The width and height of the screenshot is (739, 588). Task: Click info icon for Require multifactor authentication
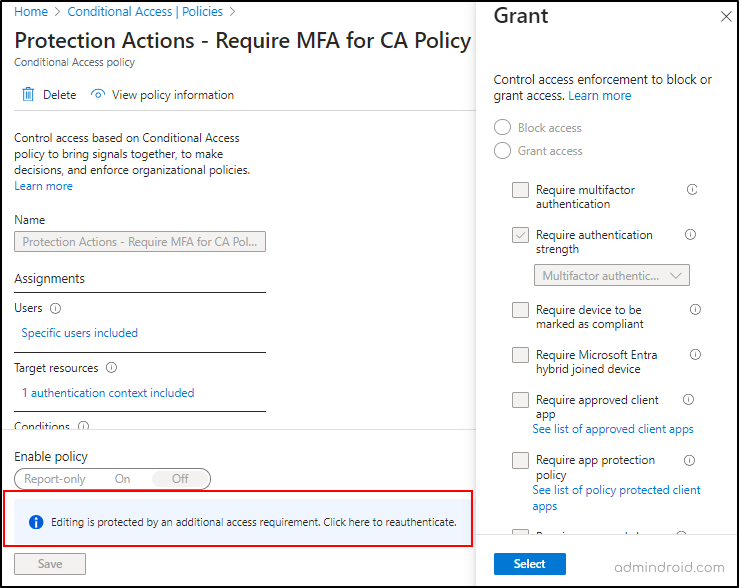[x=692, y=190]
